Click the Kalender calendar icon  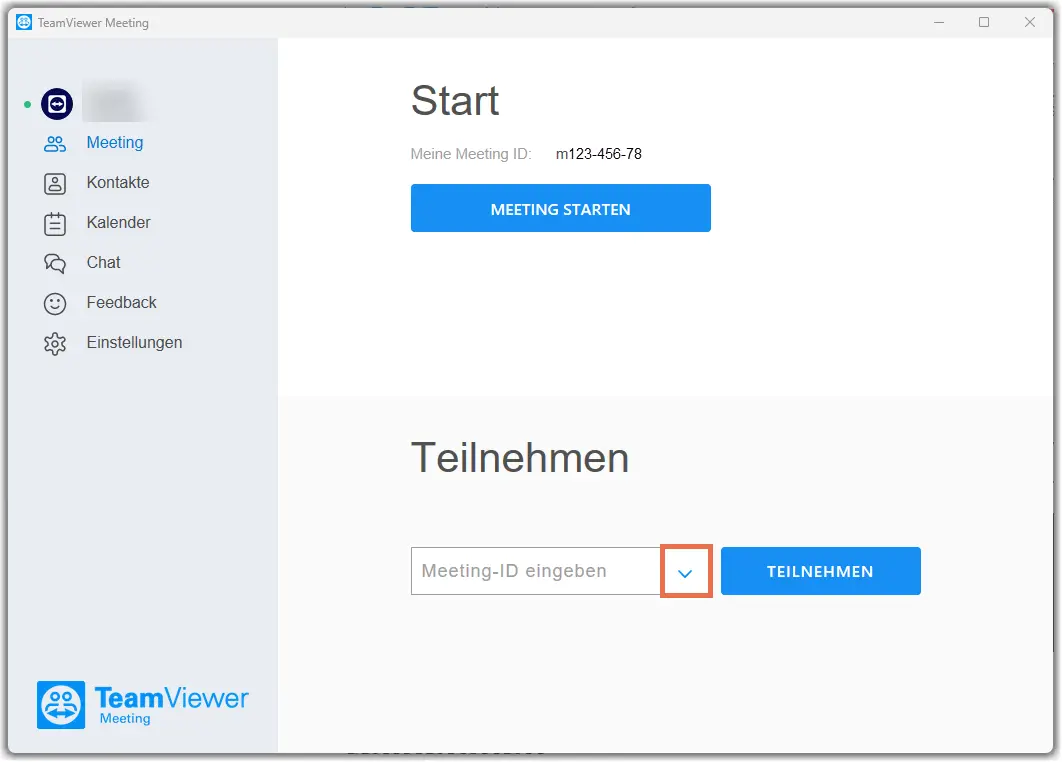point(55,224)
